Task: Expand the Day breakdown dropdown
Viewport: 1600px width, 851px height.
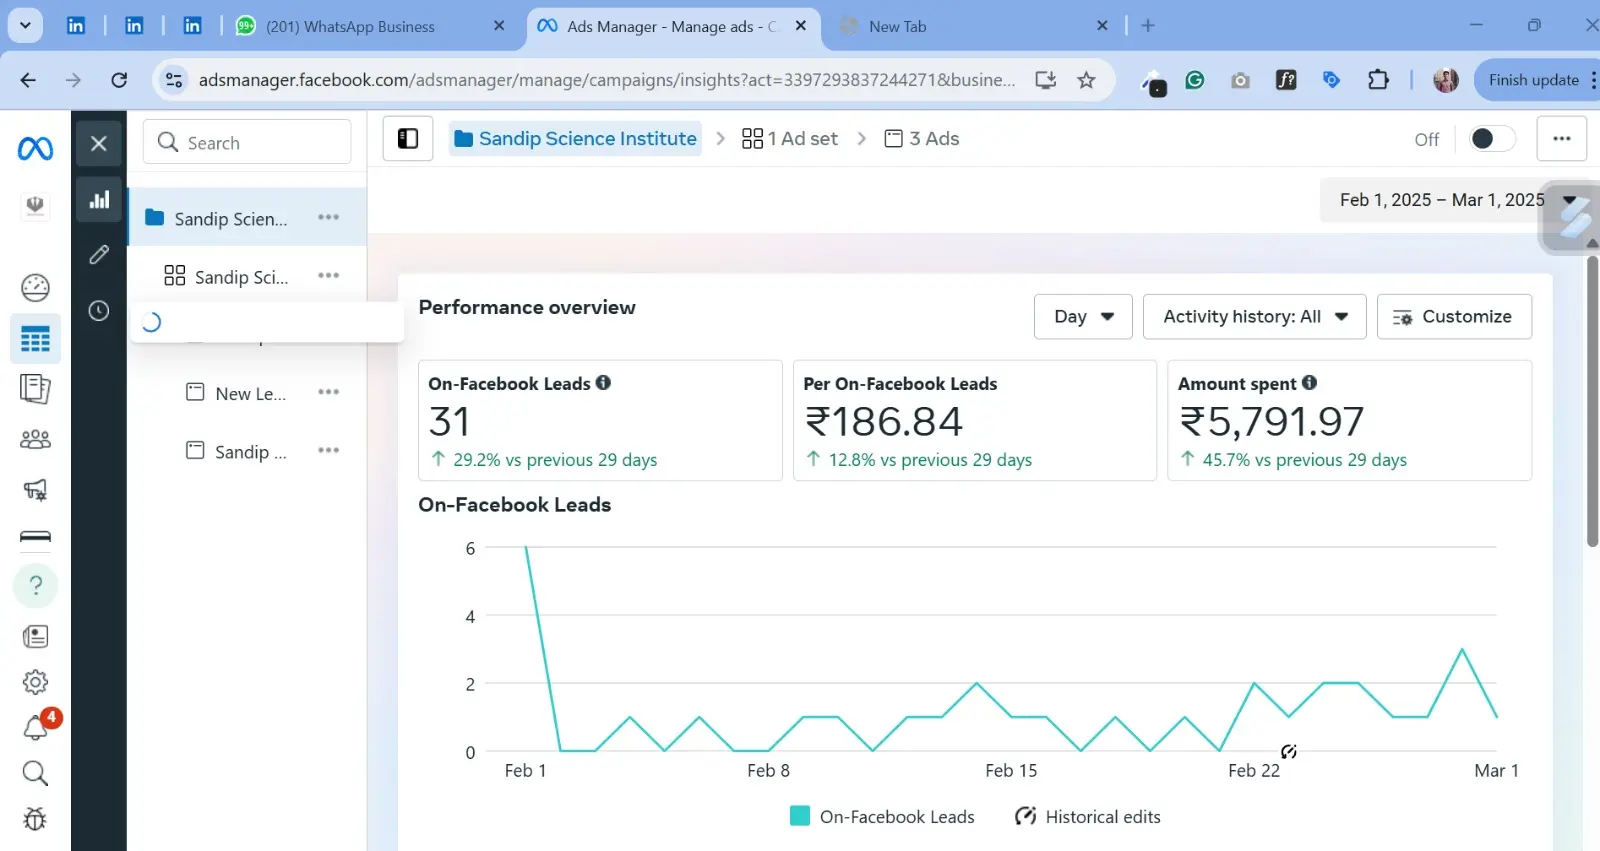Action: pos(1083,317)
